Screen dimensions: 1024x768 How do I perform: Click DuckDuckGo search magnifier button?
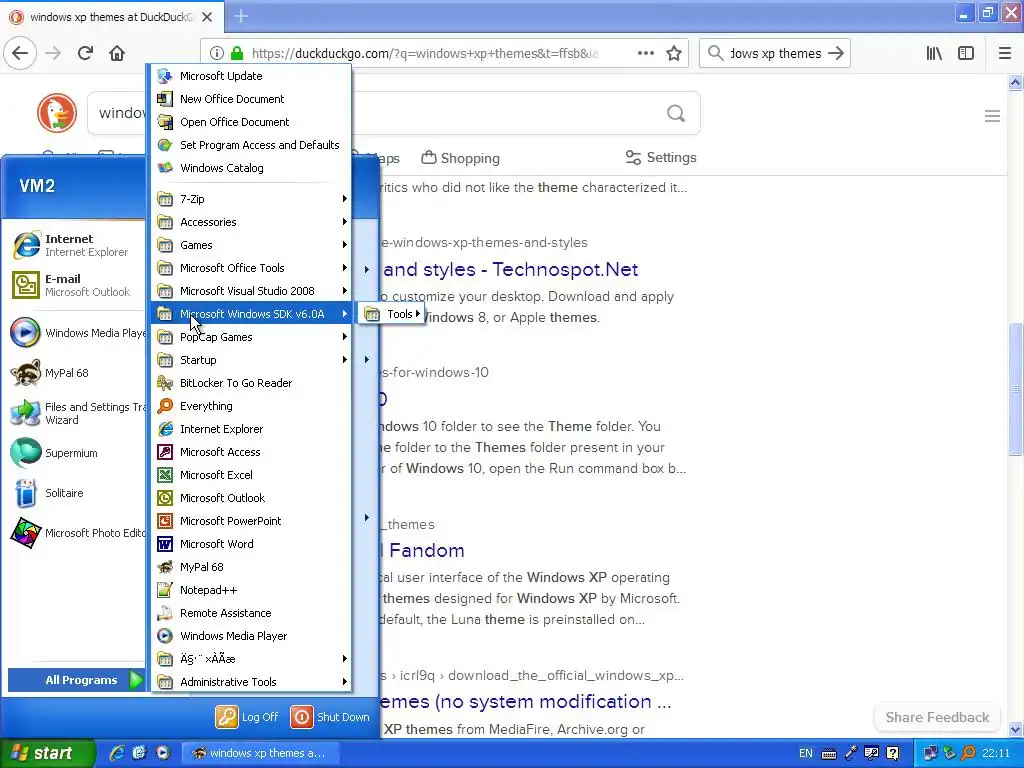676,114
